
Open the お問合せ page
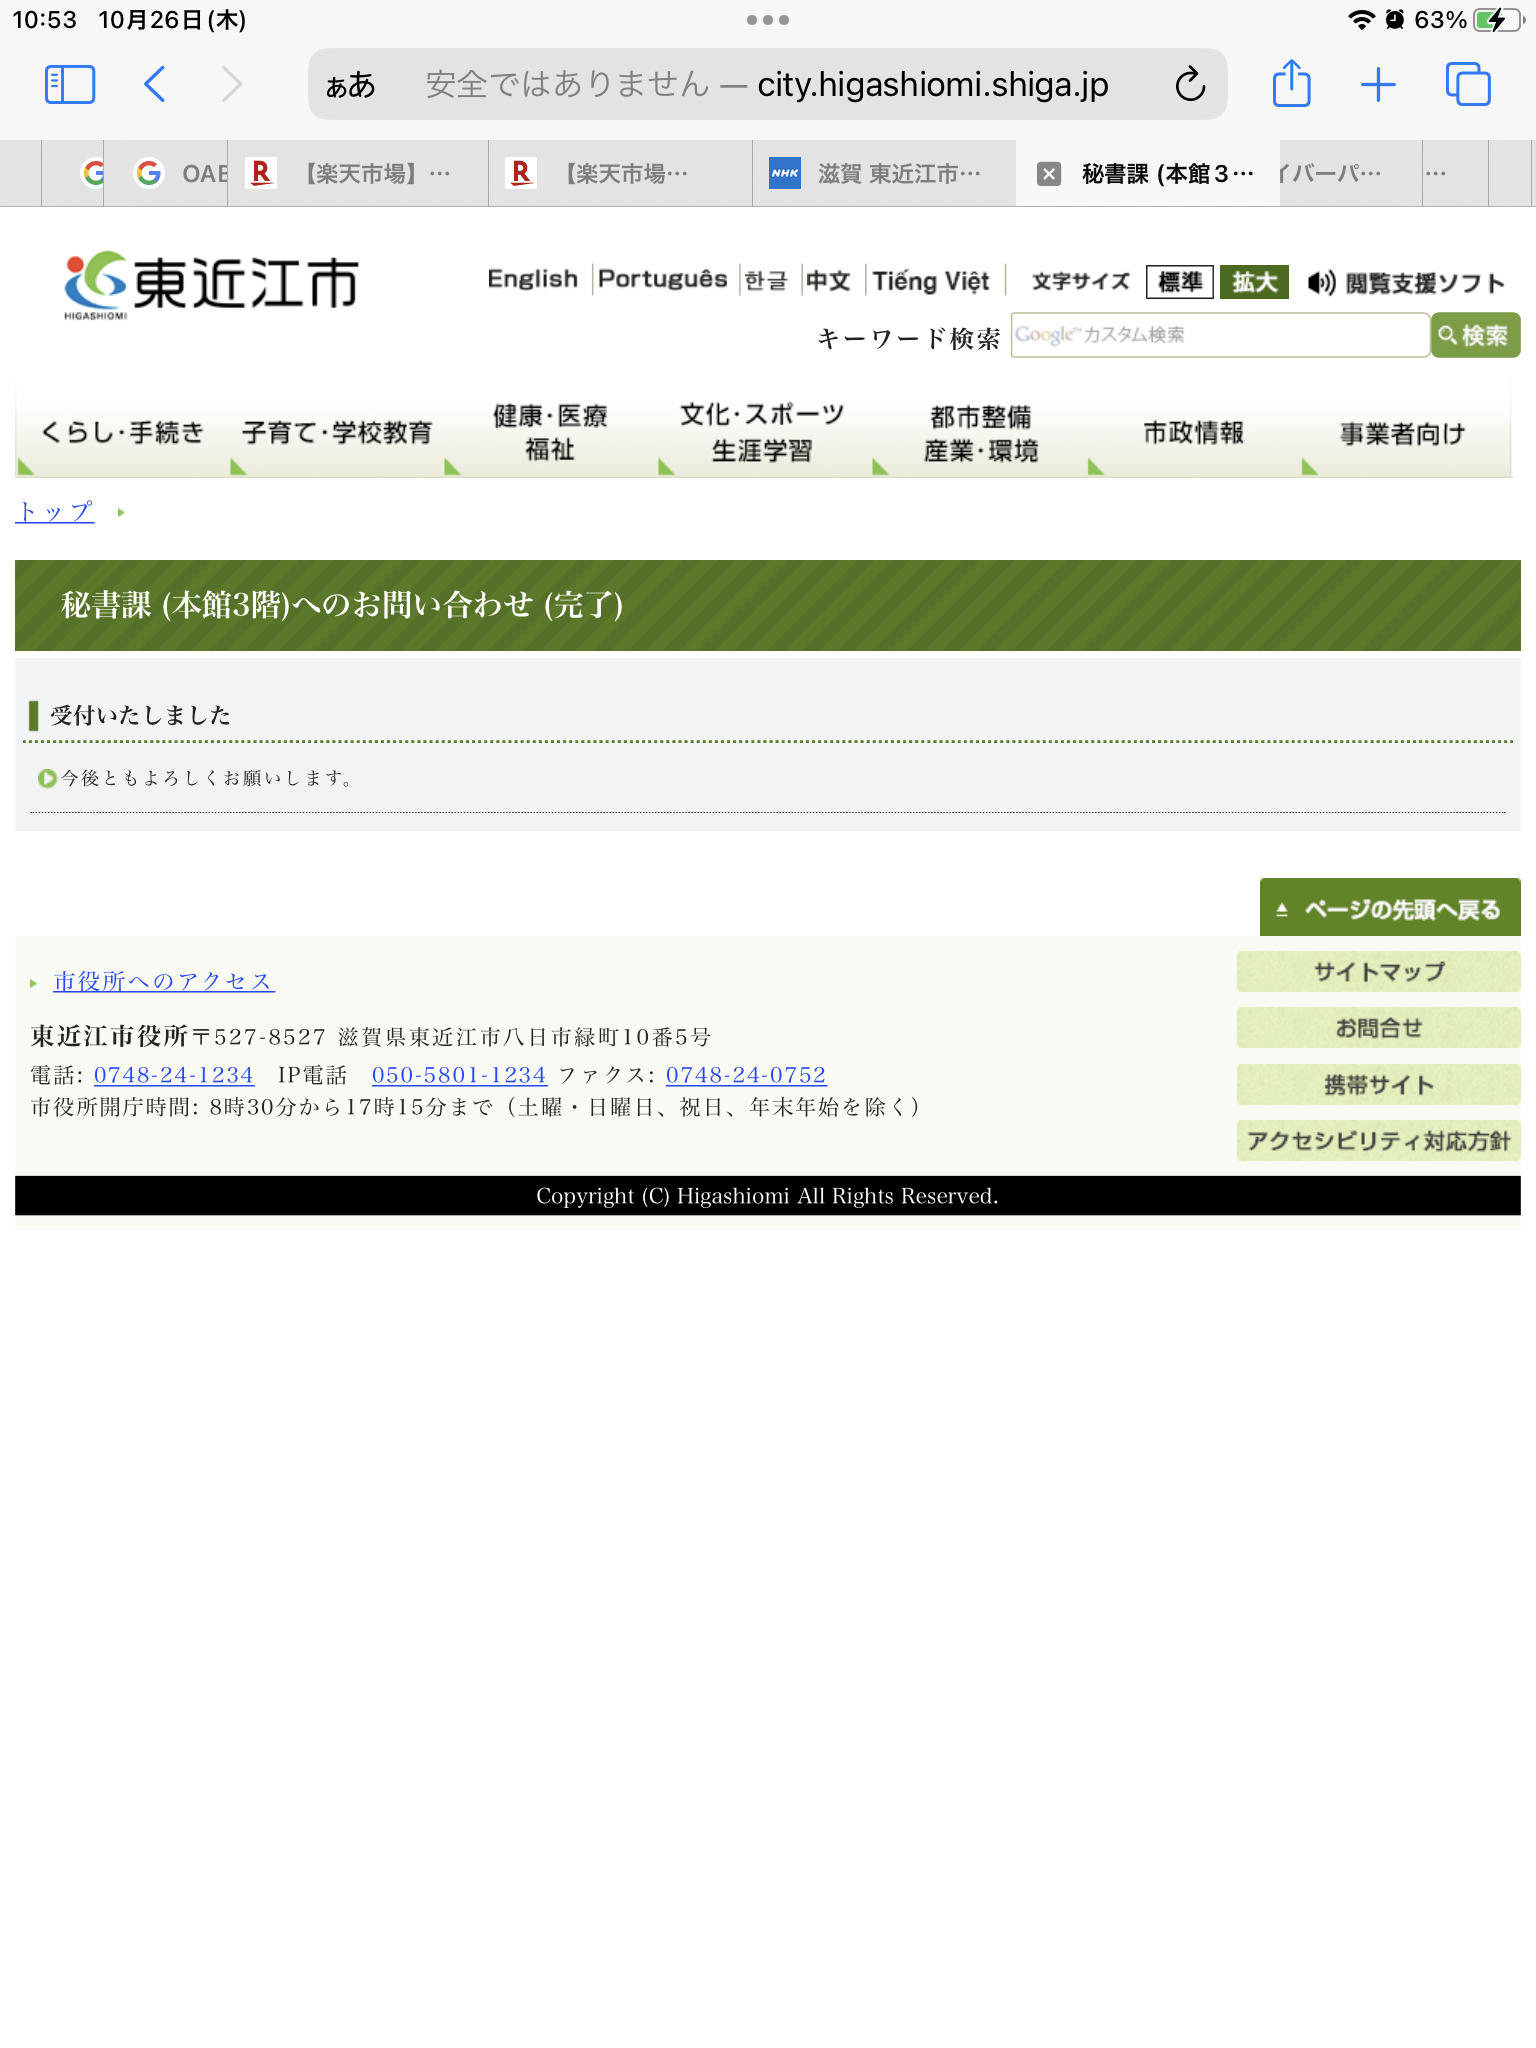click(x=1379, y=1028)
